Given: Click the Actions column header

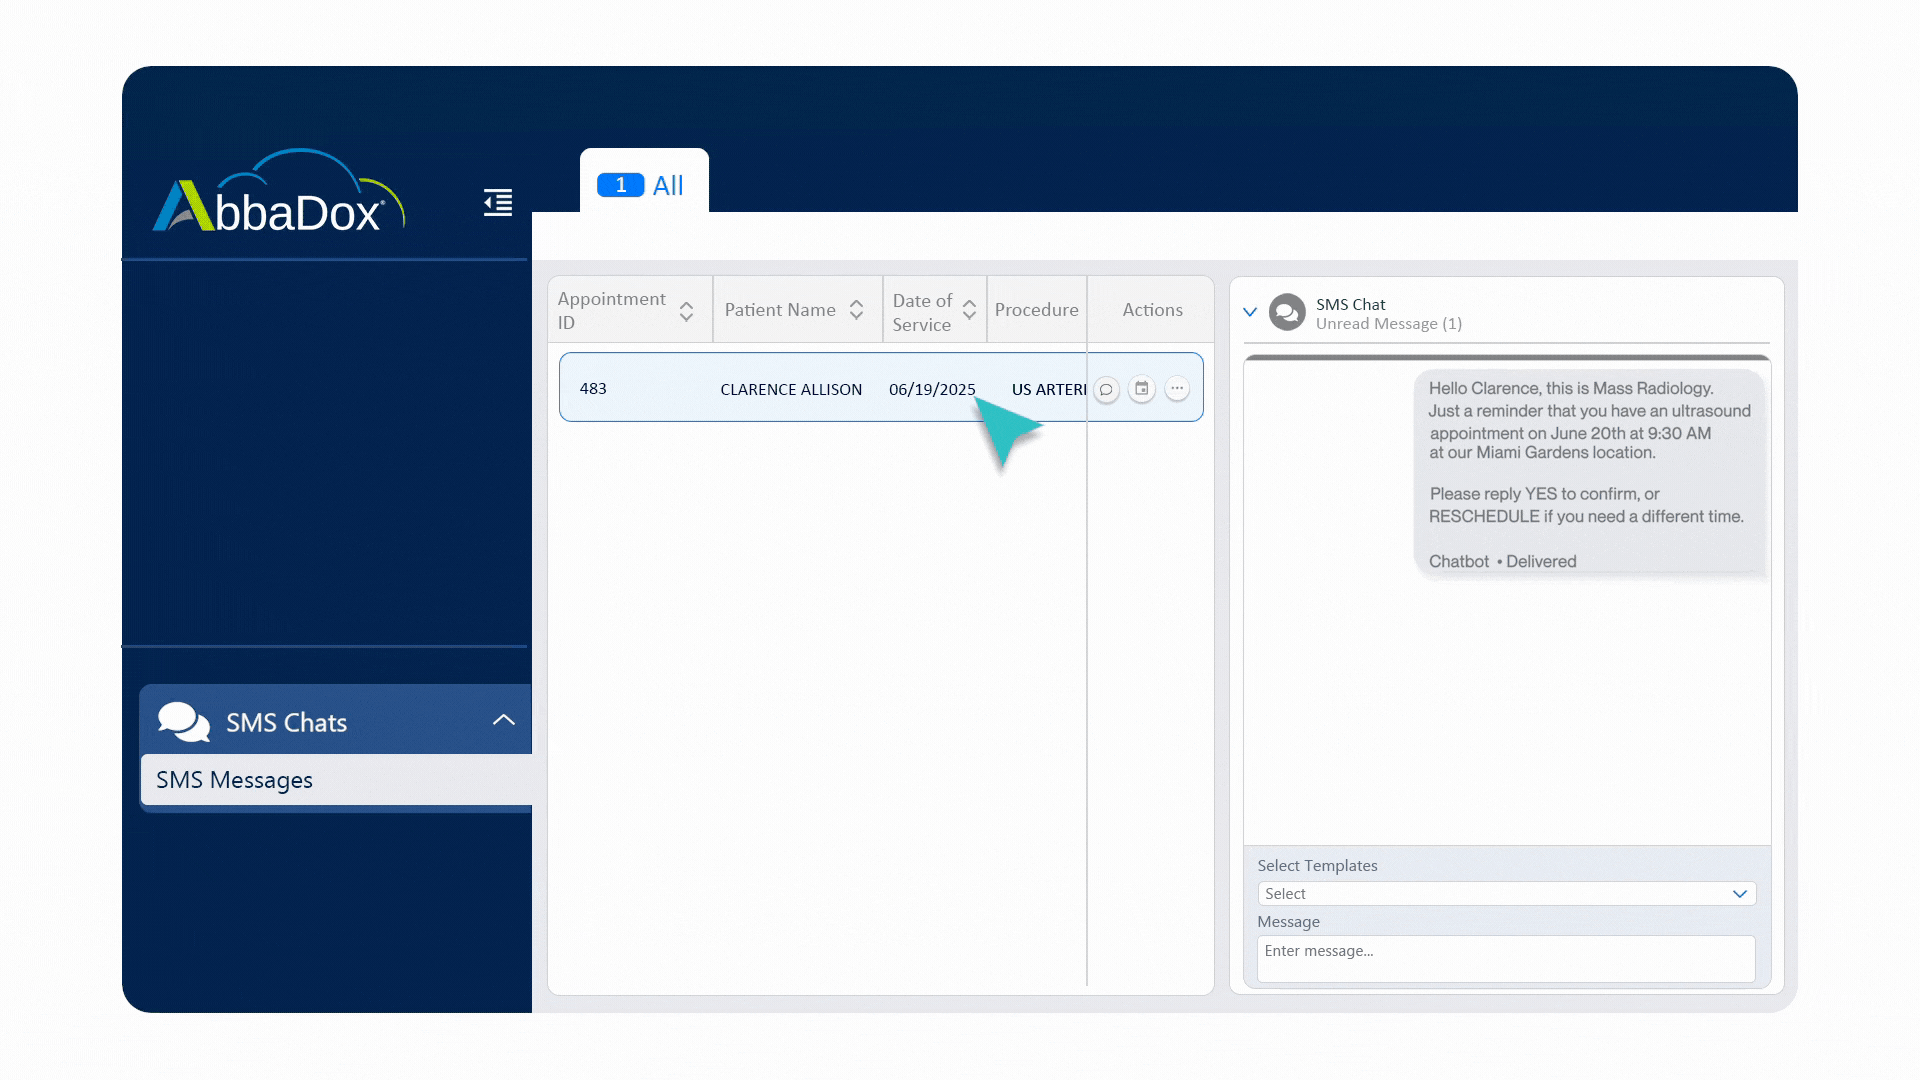Looking at the screenshot, I should click(1152, 310).
